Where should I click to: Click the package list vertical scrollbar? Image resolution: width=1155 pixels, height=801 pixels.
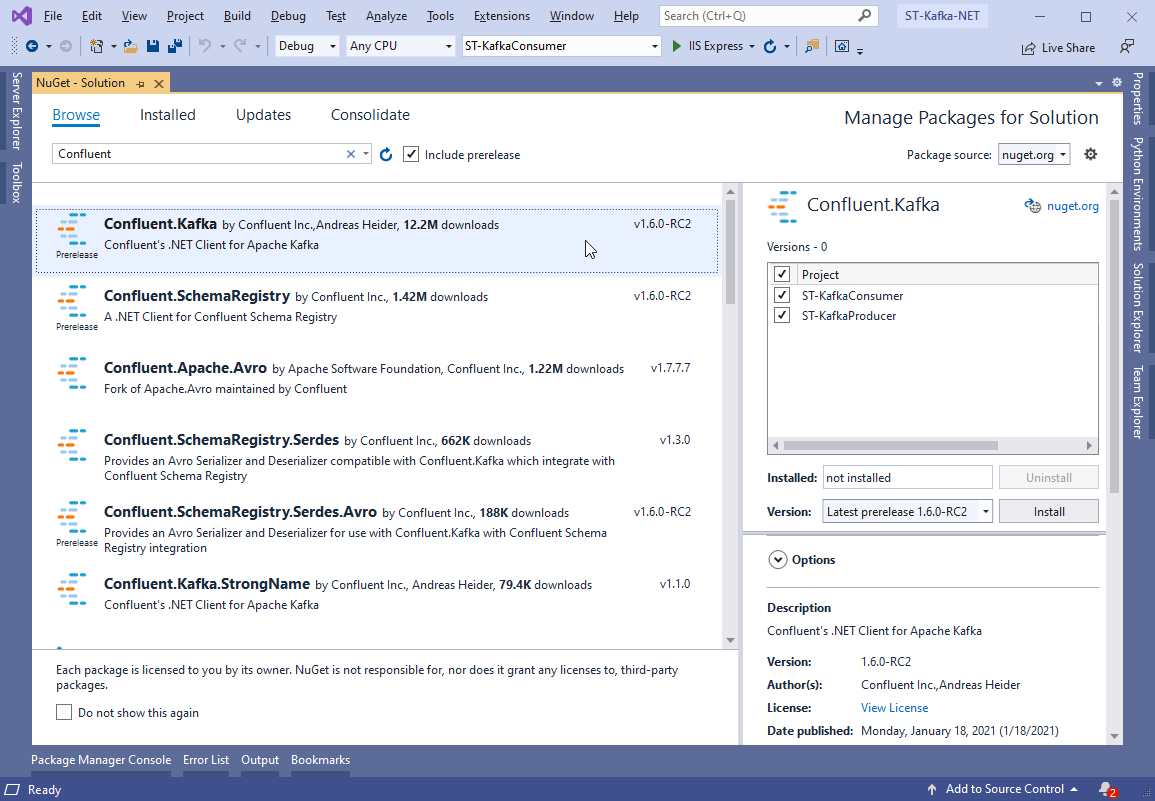730,251
